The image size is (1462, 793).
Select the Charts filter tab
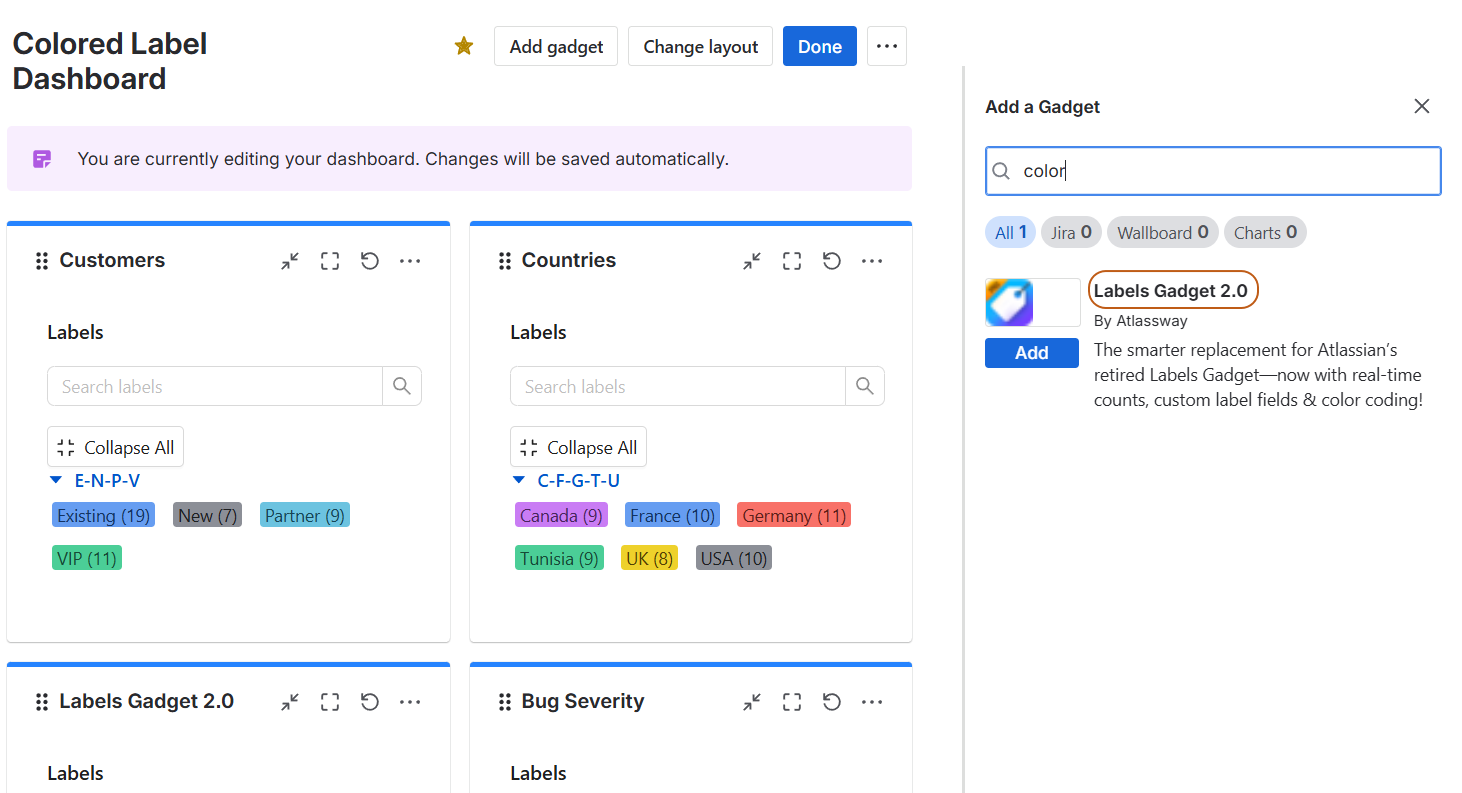click(1264, 233)
